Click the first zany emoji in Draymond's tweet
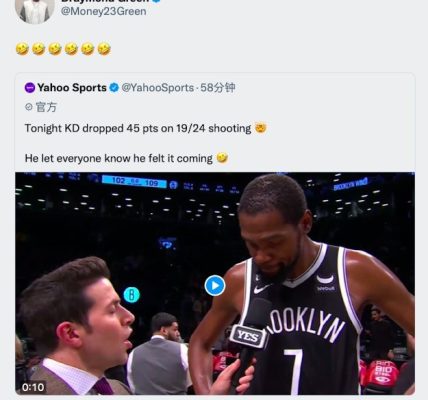The height and width of the screenshot is (400, 428). point(22,49)
